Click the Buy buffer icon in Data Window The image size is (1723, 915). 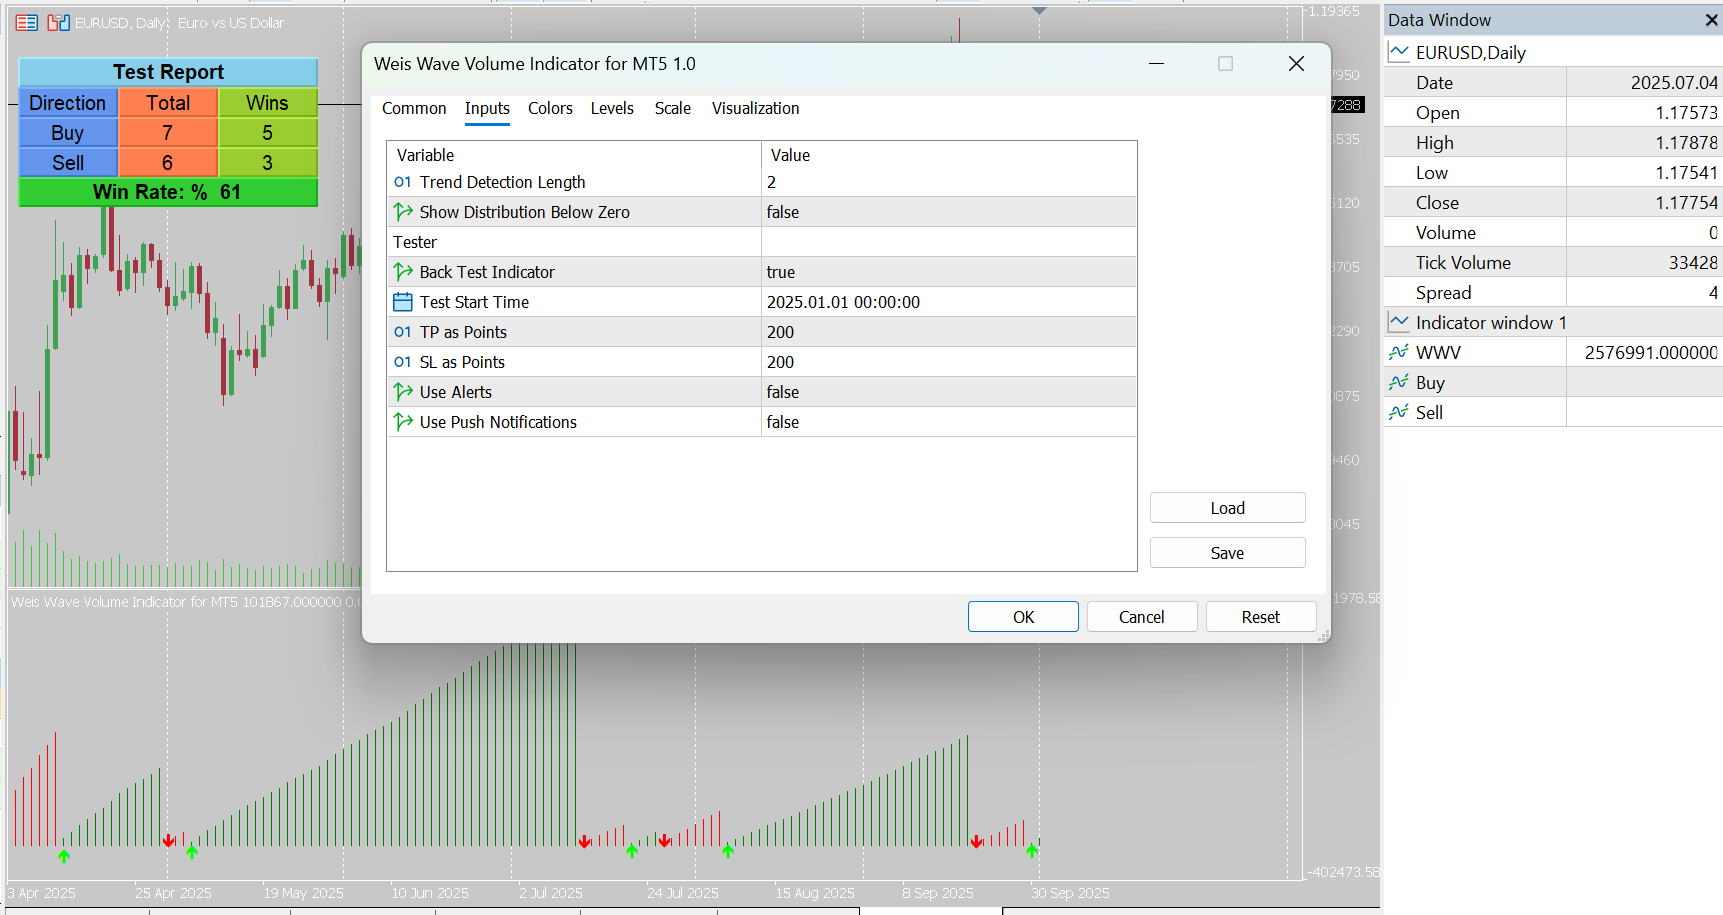[x=1399, y=382]
